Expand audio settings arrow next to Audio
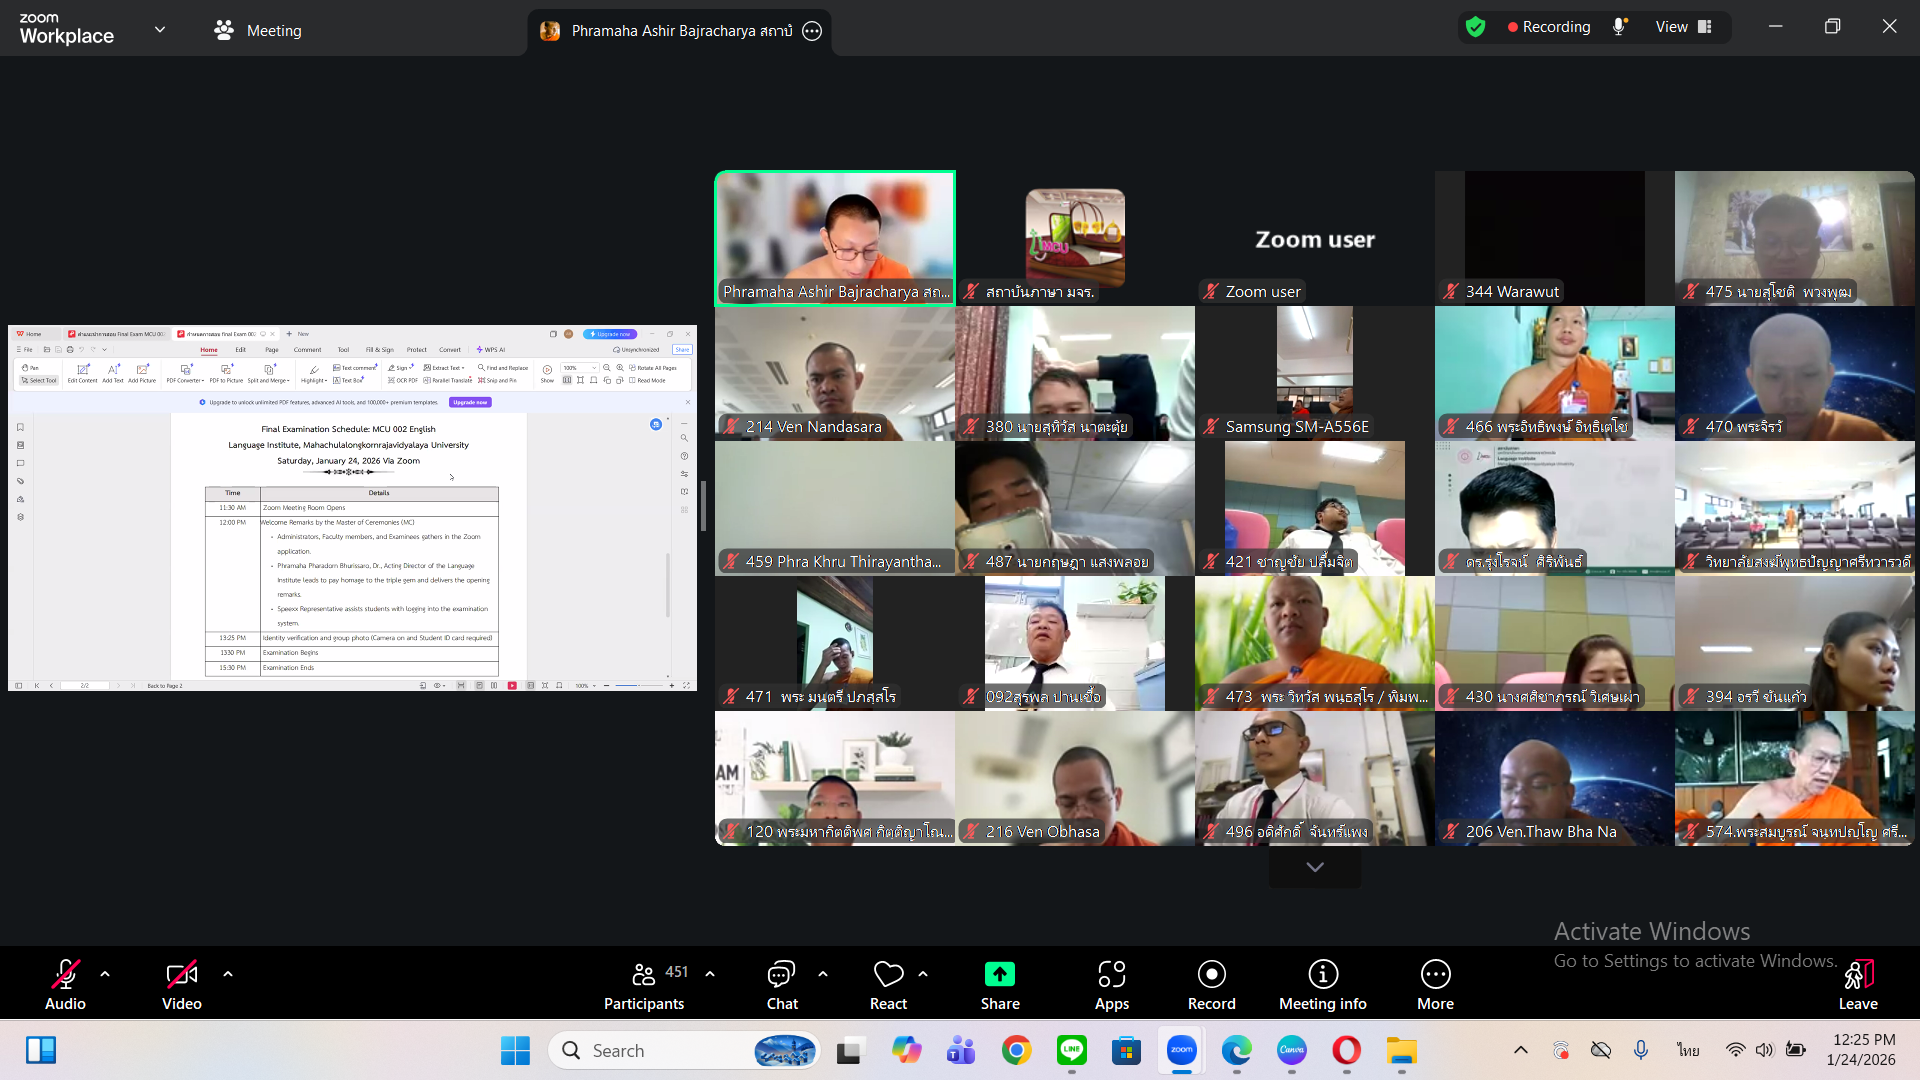1920x1080 pixels. click(x=105, y=973)
